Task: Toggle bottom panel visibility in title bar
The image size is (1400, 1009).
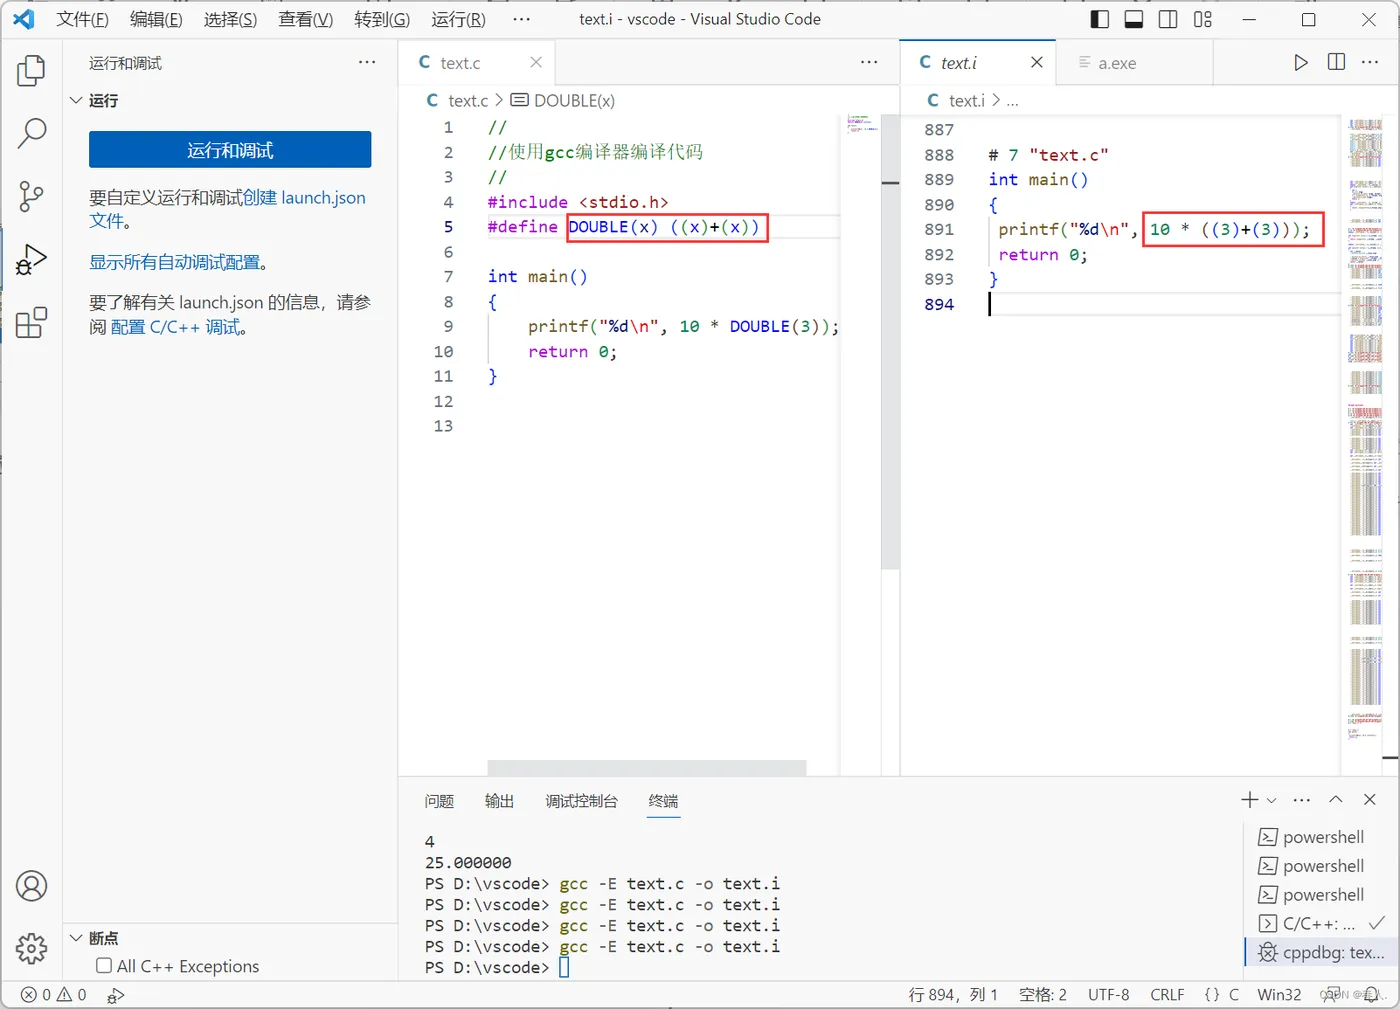Action: pyautogui.click(x=1134, y=19)
